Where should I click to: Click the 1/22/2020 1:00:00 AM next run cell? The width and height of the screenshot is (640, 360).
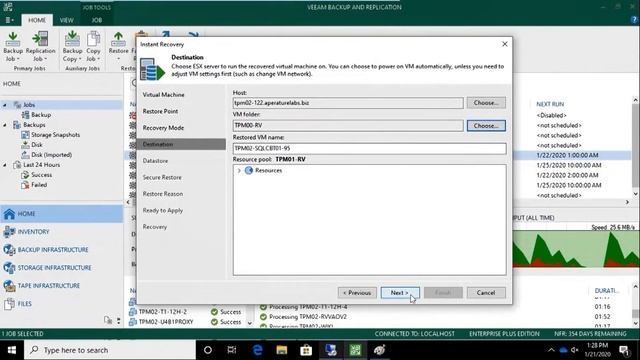pos(567,155)
